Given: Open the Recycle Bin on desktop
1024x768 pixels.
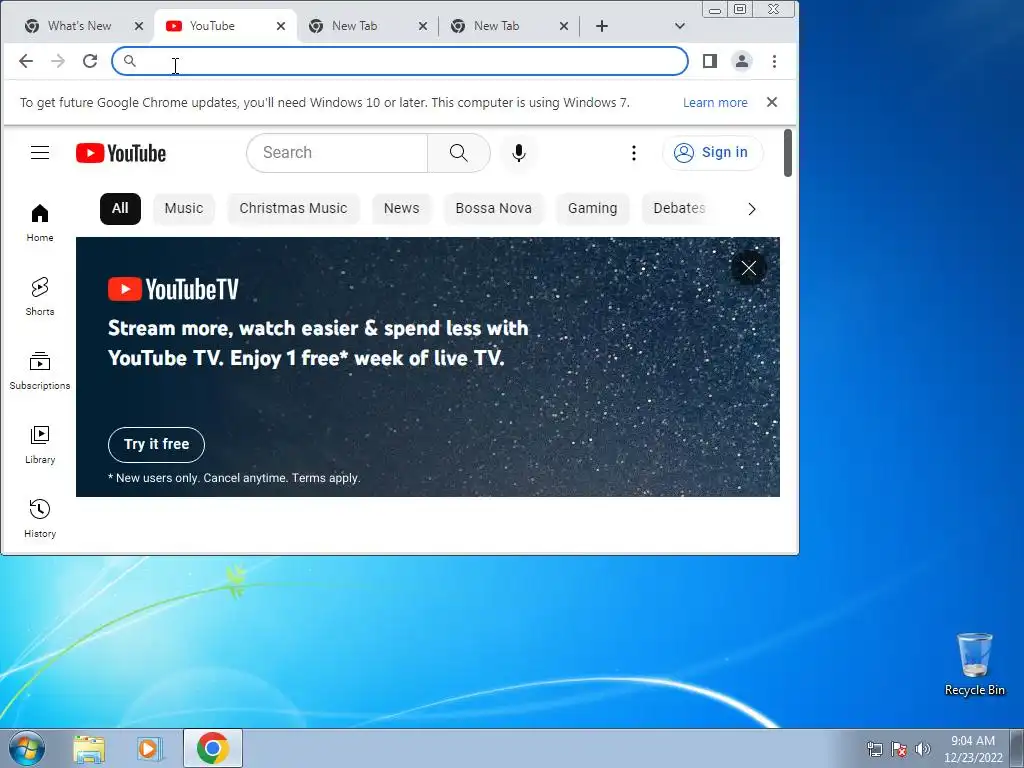Looking at the screenshot, I should (974, 664).
